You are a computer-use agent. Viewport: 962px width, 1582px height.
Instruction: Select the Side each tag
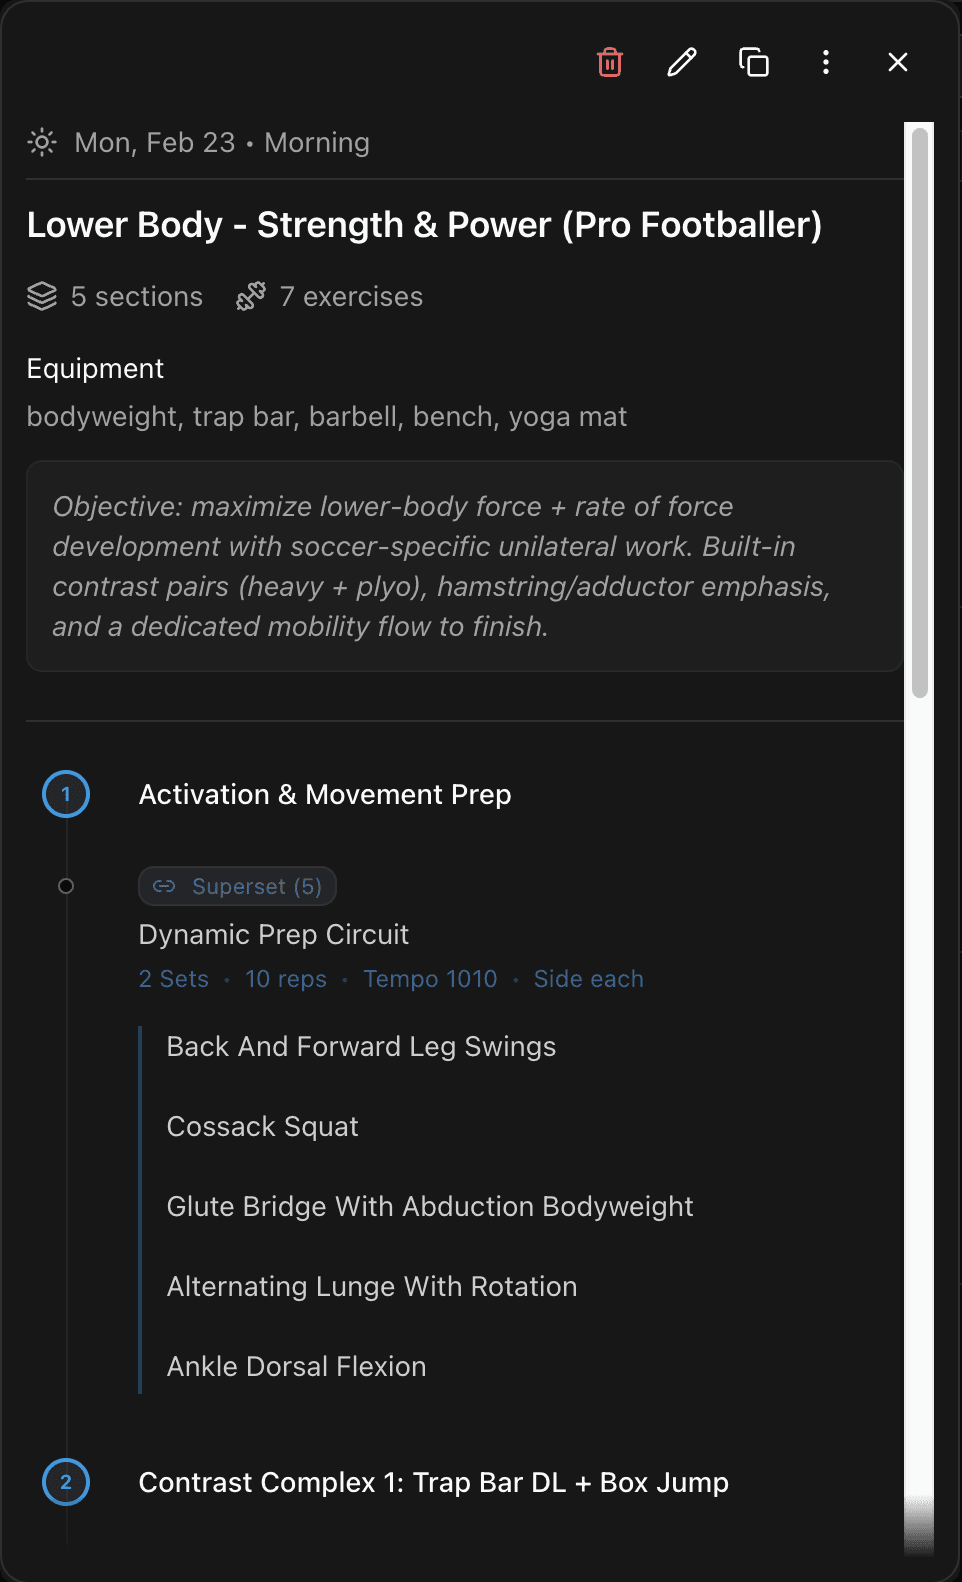click(588, 978)
